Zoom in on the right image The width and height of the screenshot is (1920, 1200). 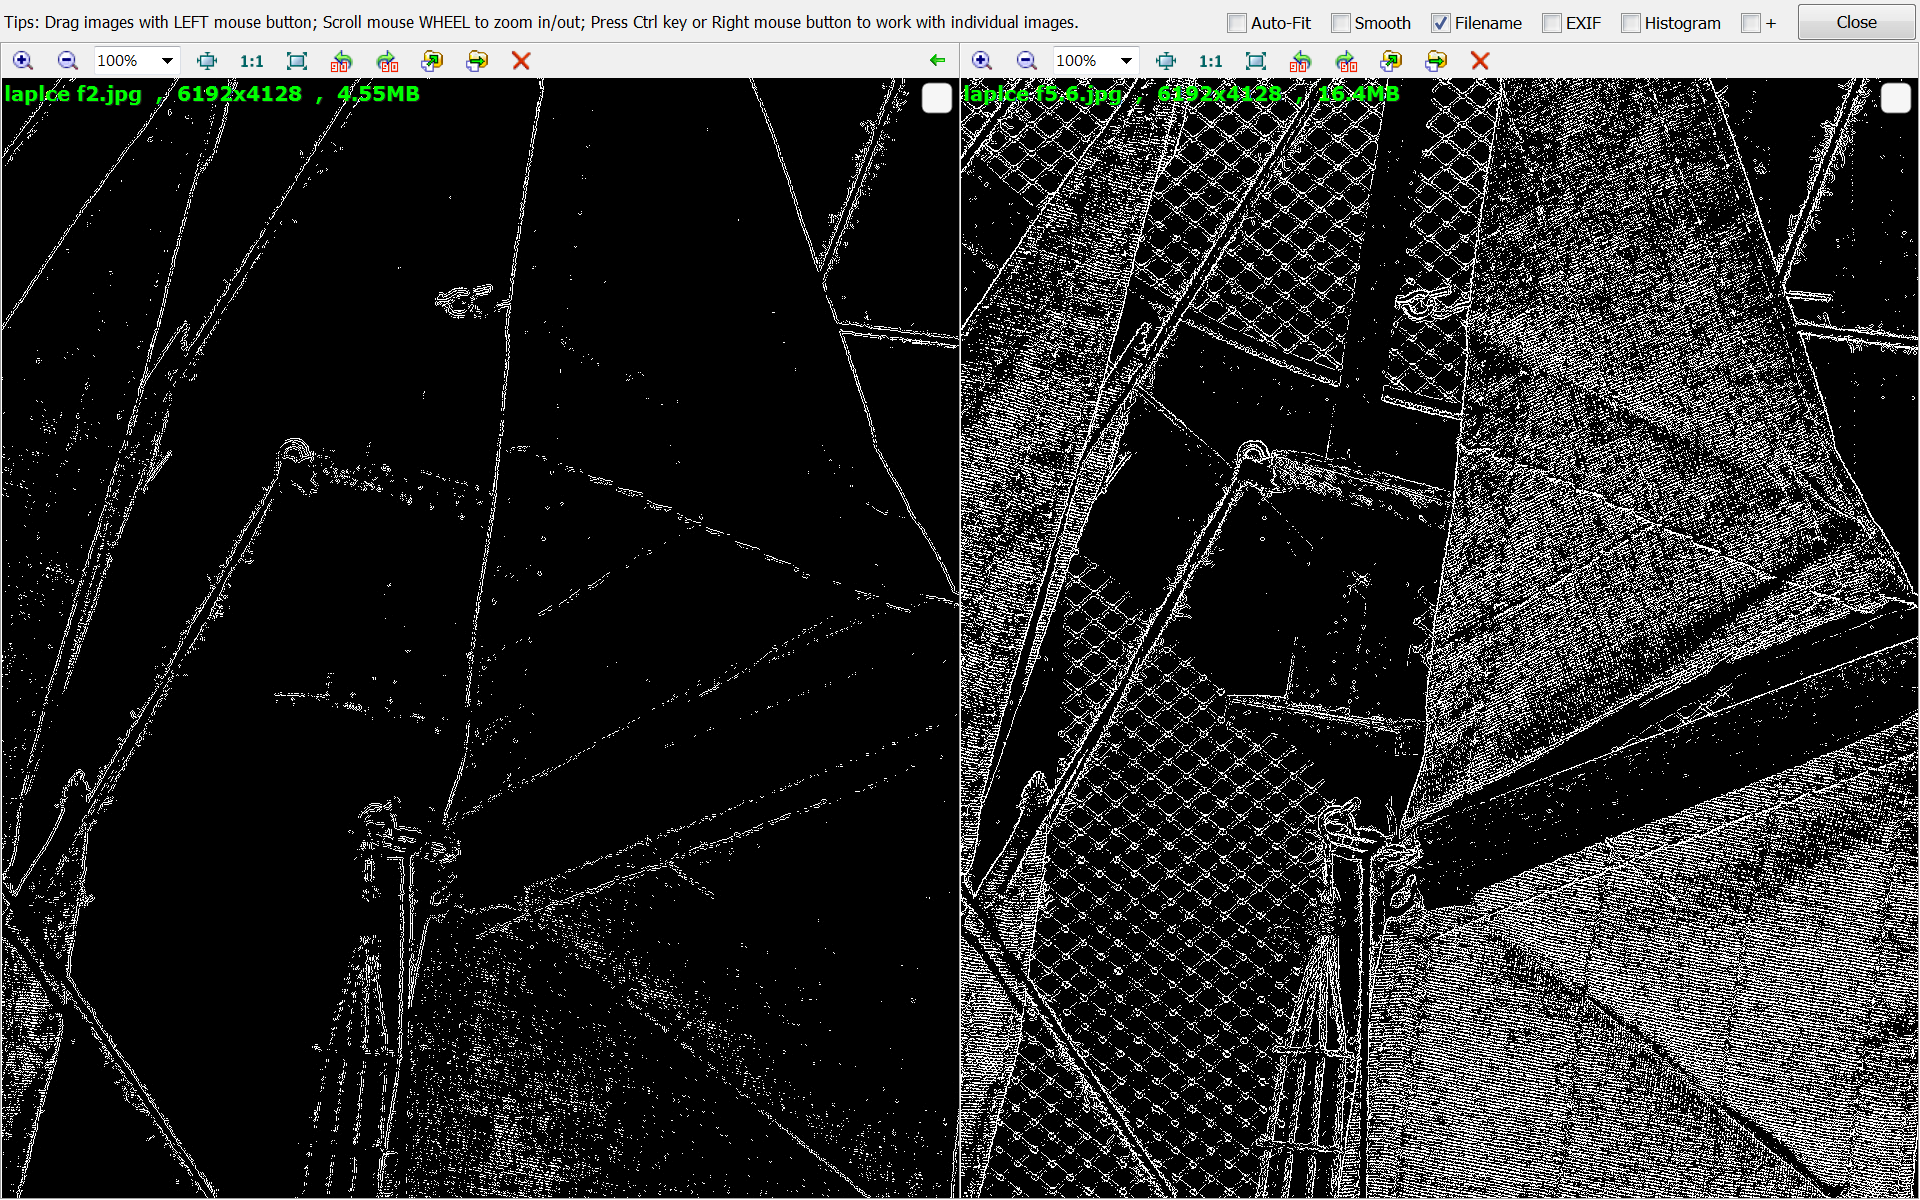pos(982,61)
